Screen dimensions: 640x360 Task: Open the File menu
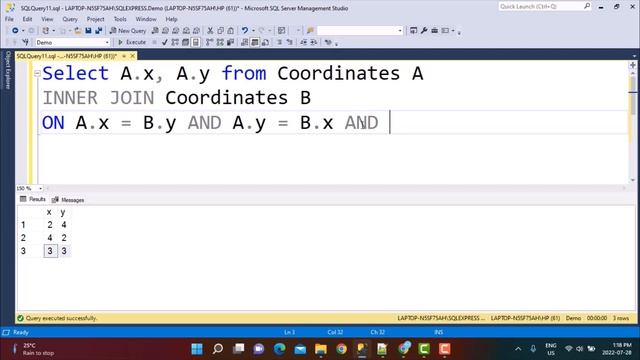pyautogui.click(x=9, y=19)
